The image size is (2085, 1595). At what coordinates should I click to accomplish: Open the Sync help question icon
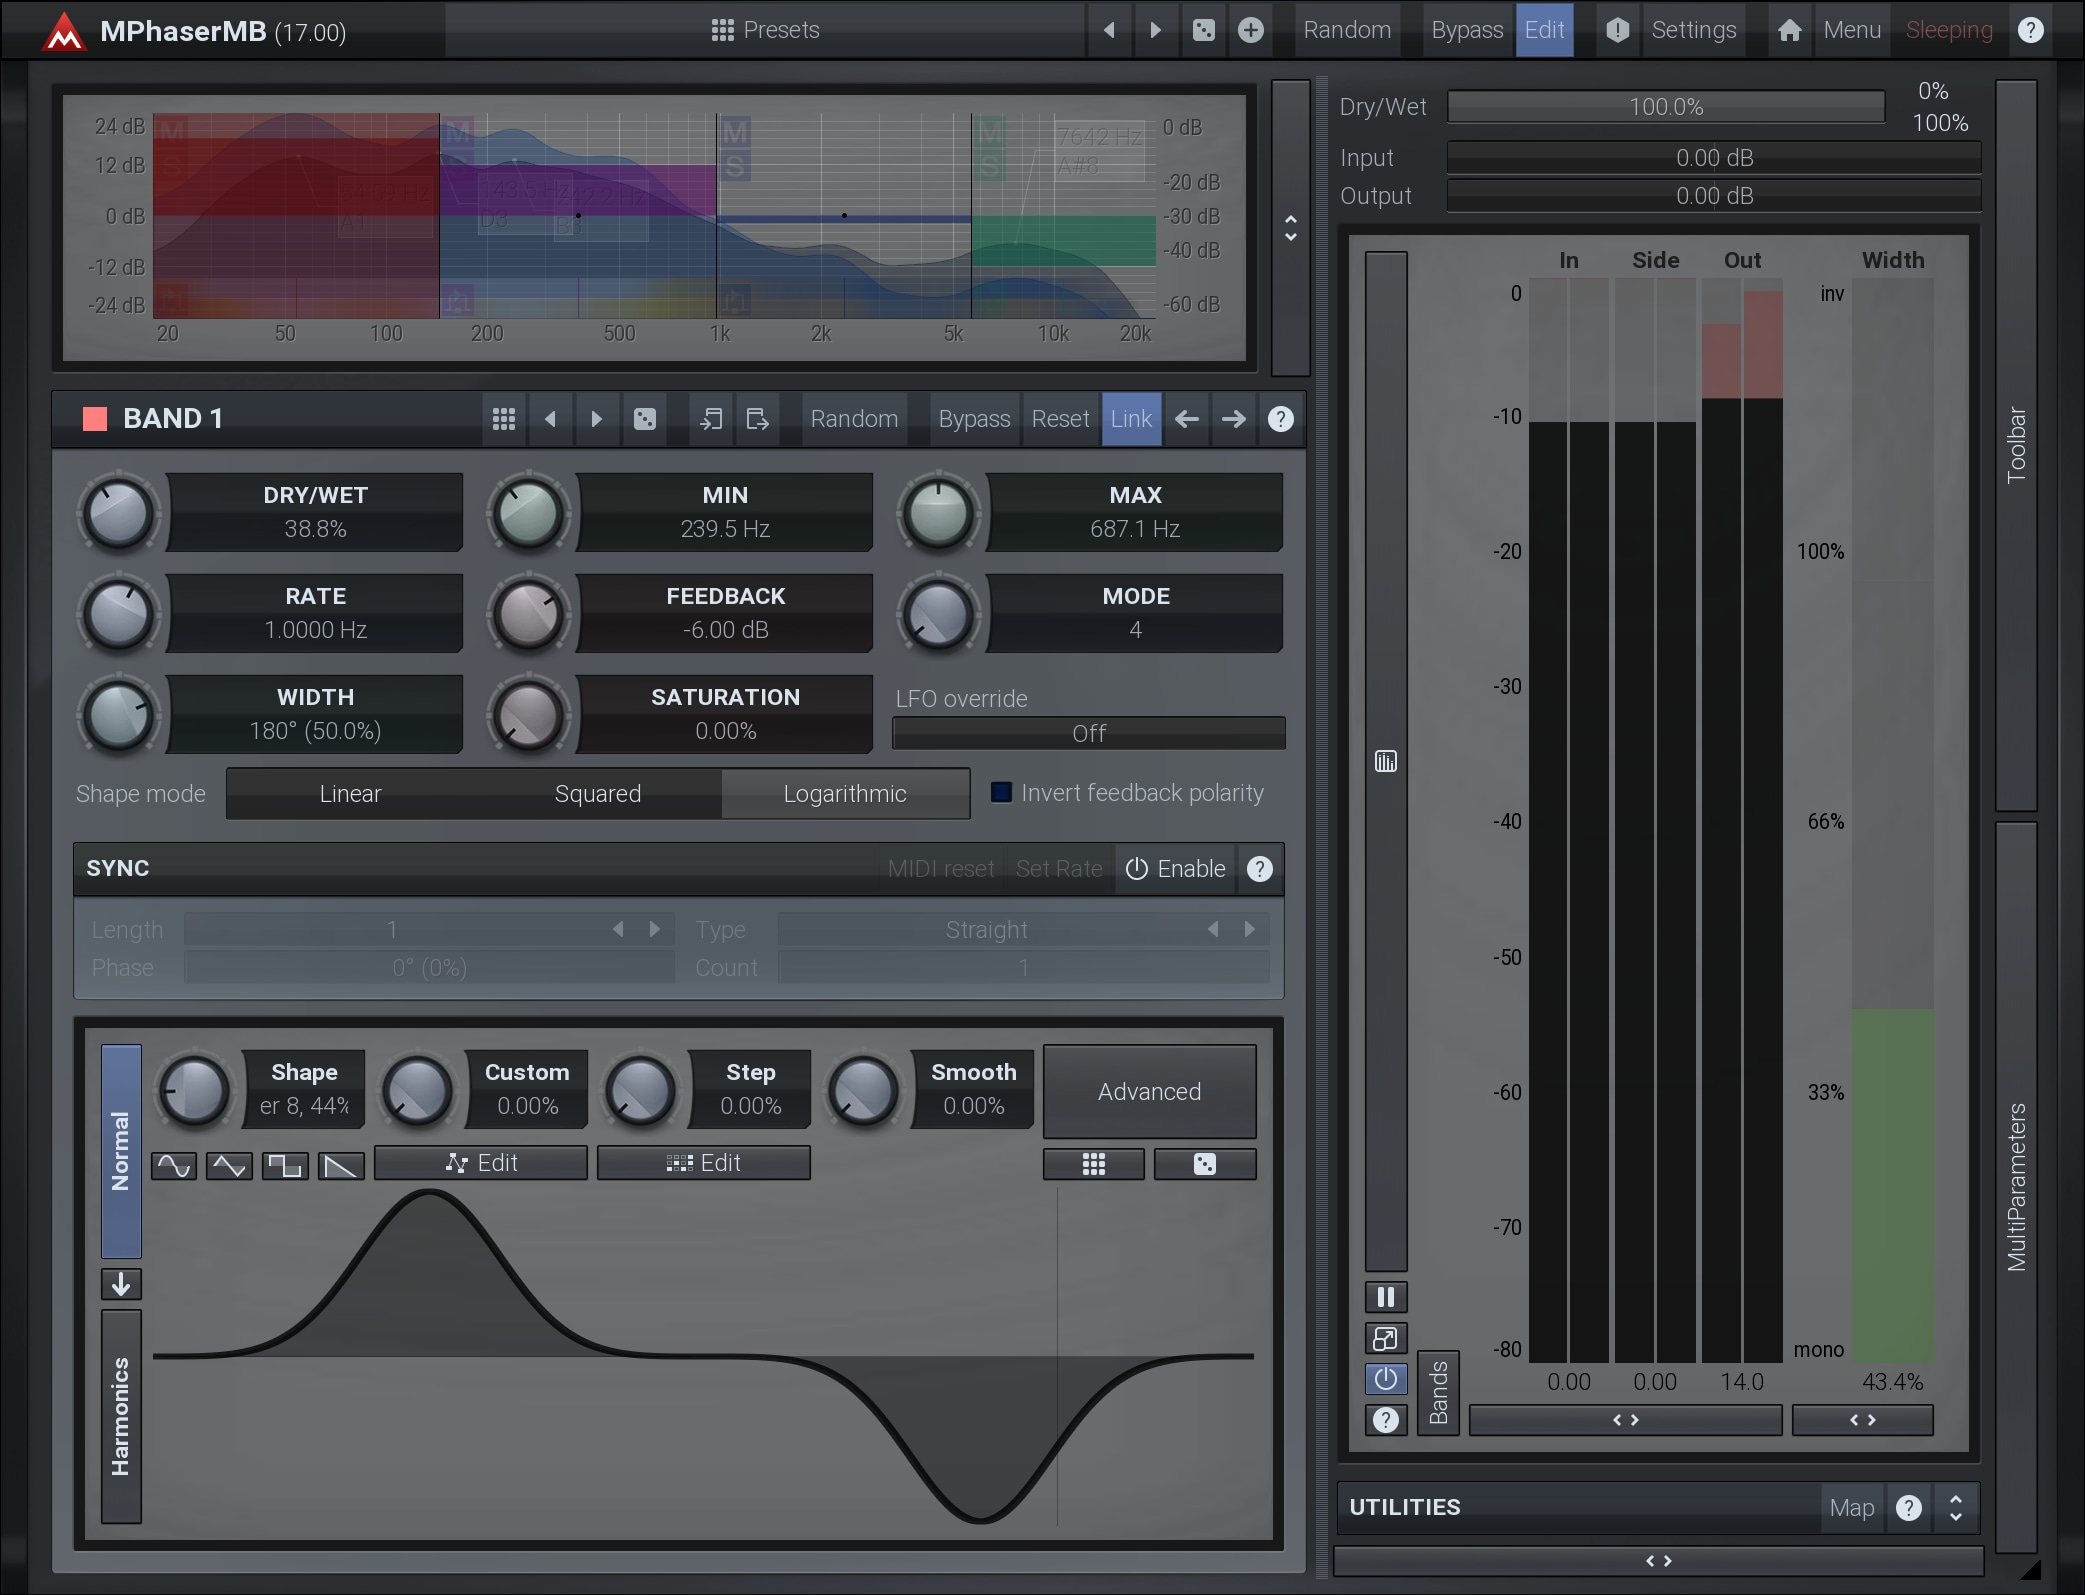(x=1260, y=869)
